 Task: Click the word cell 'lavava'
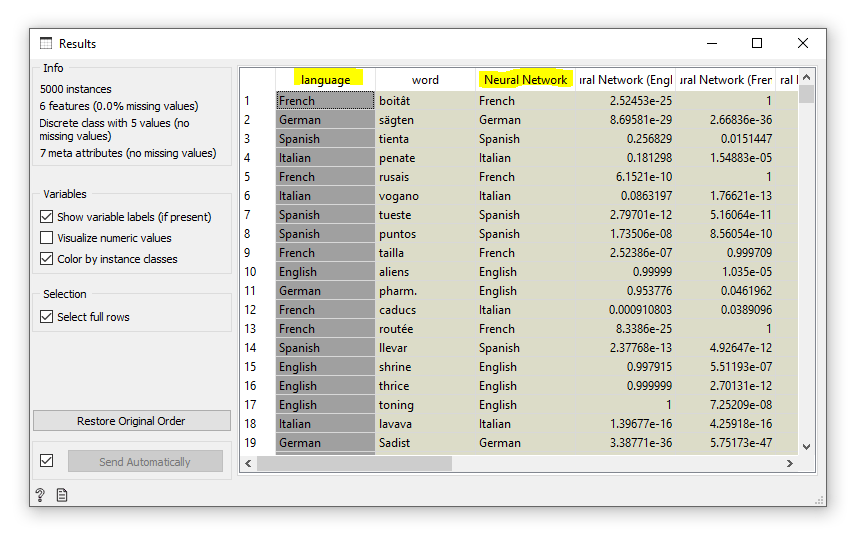pos(426,424)
